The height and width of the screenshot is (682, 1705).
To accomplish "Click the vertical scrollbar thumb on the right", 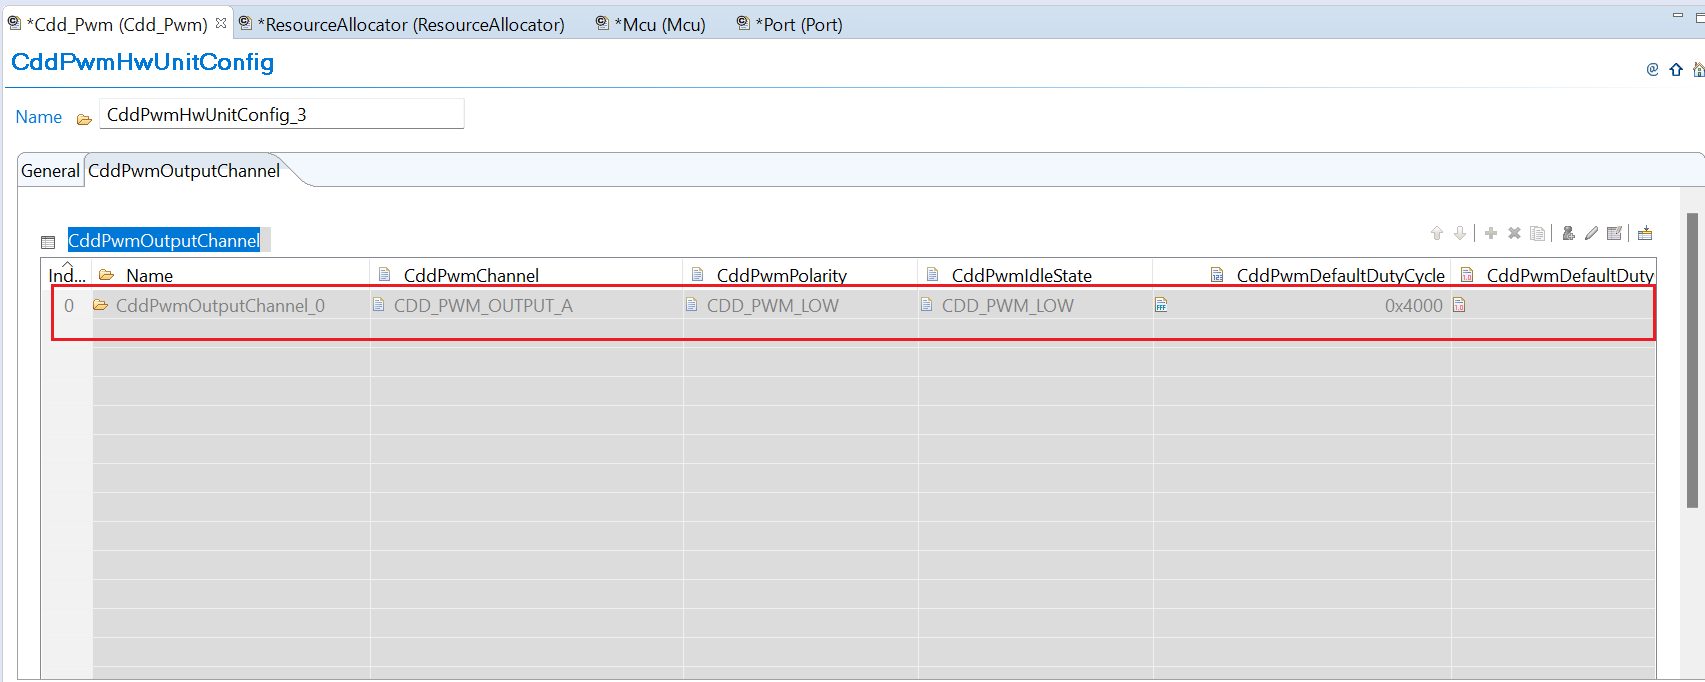I will pos(1693,360).
